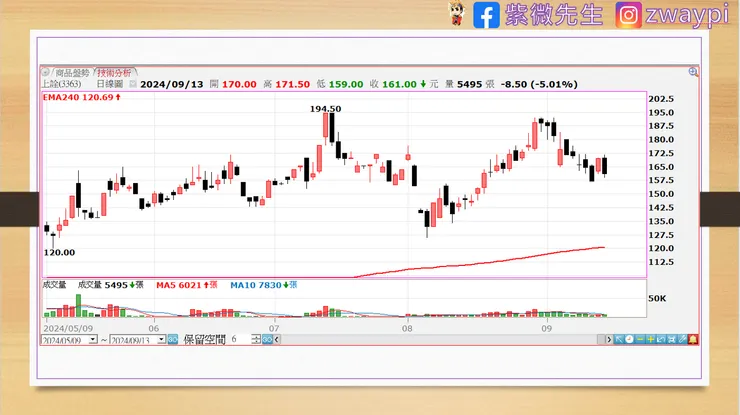Click the 202.5 price axis label
The height and width of the screenshot is (415, 740).
point(661,99)
